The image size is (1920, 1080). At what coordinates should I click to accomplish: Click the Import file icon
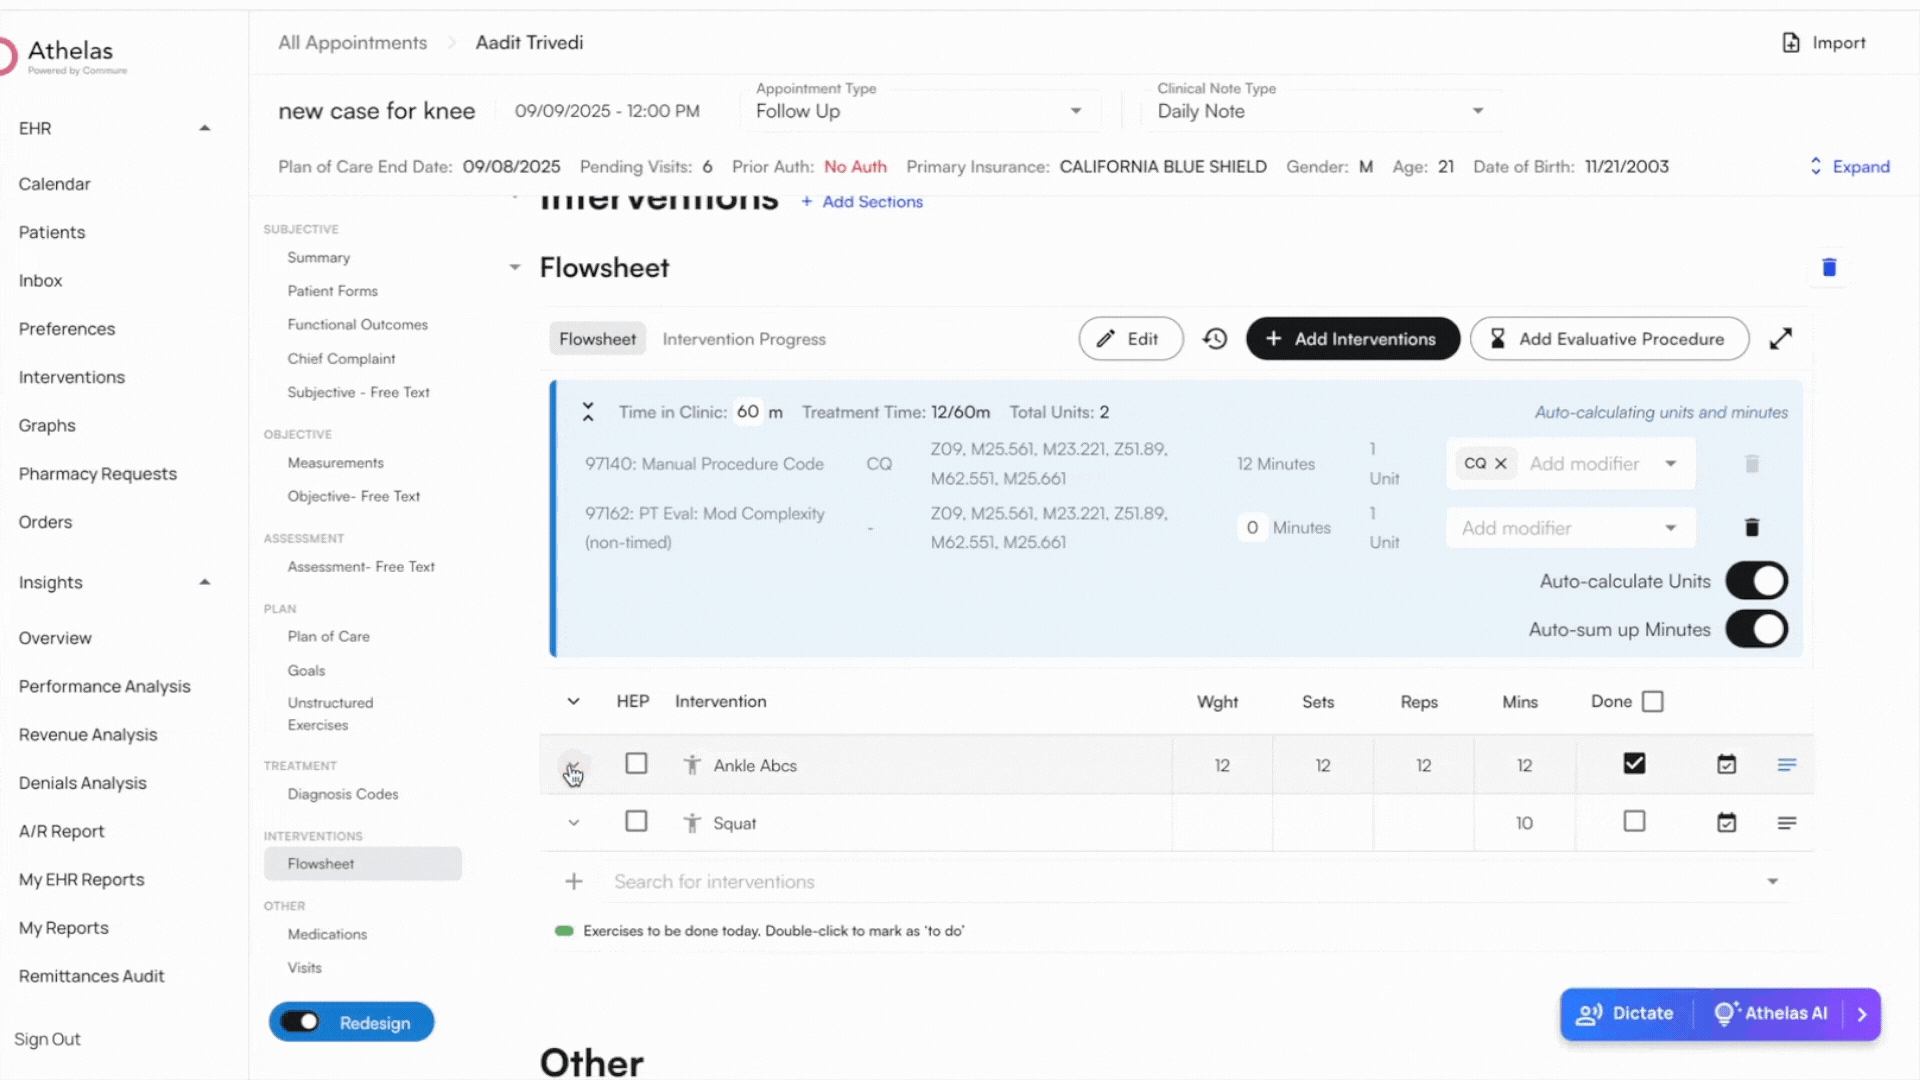[1791, 43]
